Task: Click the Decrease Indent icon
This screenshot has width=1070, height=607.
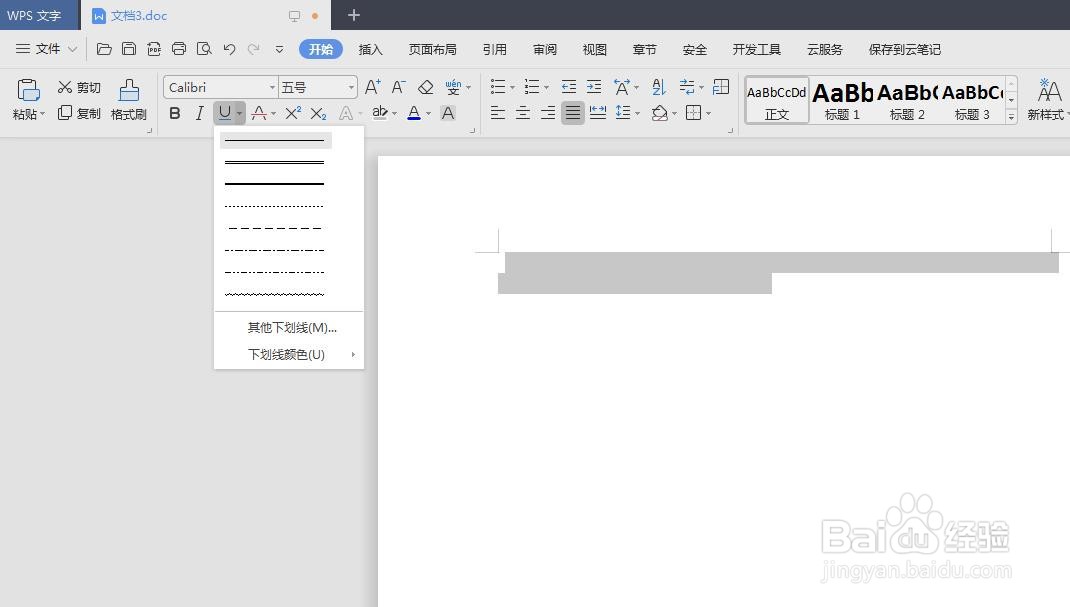Action: click(568, 86)
